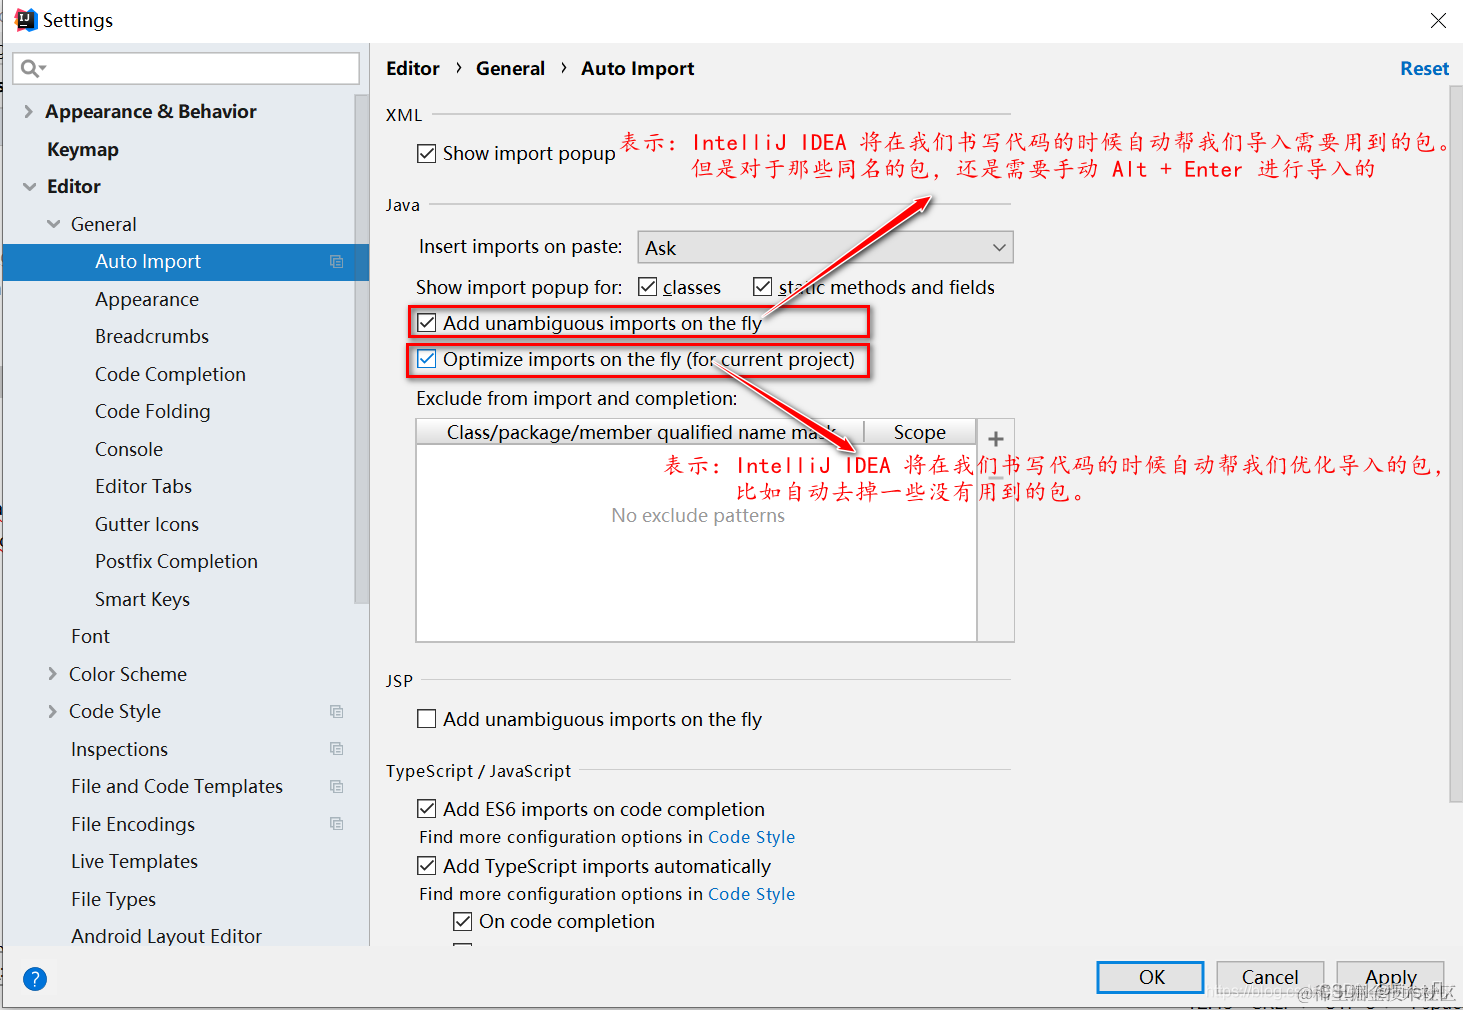Viewport: 1463px width, 1010px height.
Task: Open Console settings
Action: coord(129,449)
